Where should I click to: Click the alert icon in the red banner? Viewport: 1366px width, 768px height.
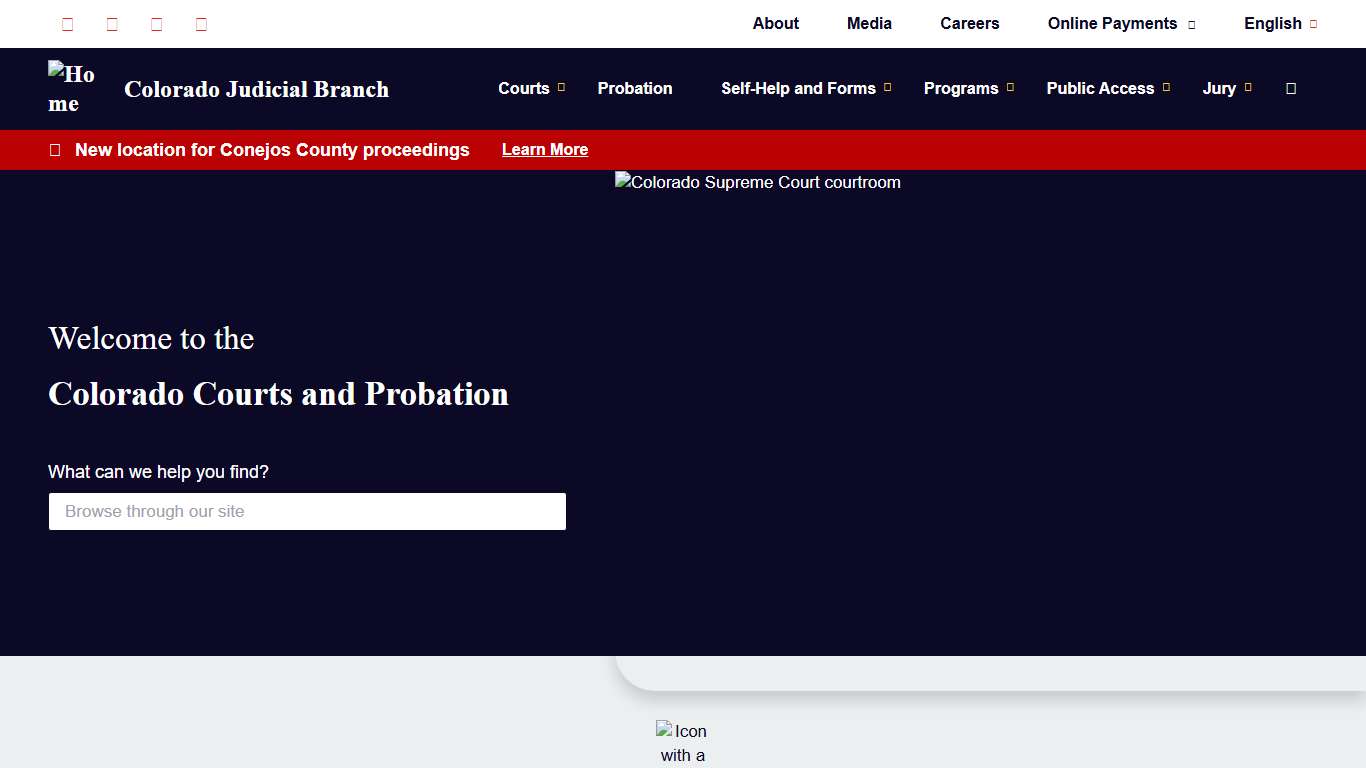pos(55,150)
